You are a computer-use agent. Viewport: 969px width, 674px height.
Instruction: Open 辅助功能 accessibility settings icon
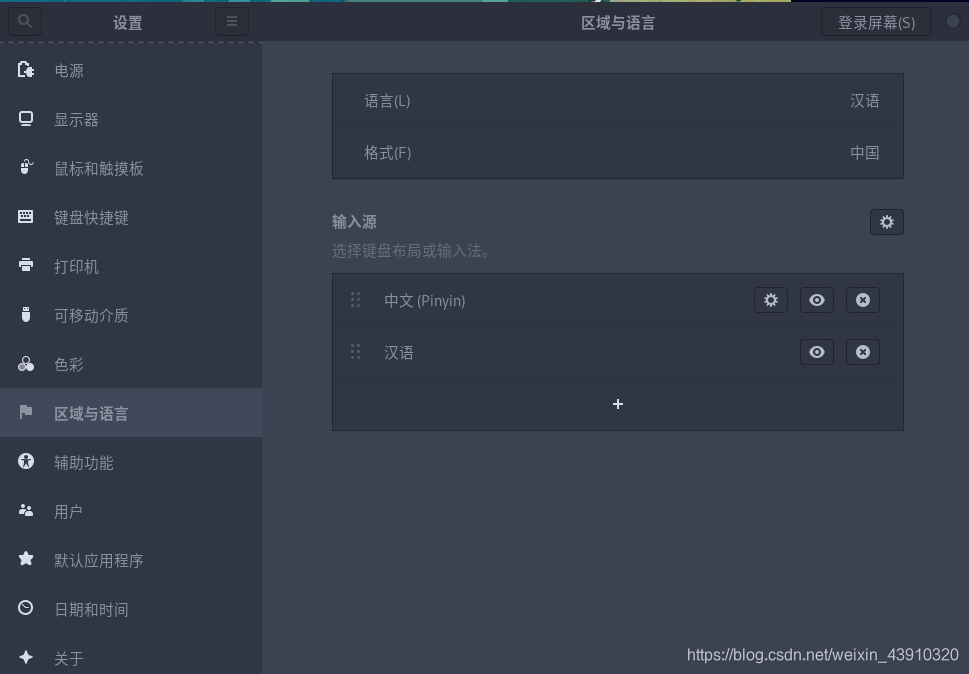coord(25,462)
